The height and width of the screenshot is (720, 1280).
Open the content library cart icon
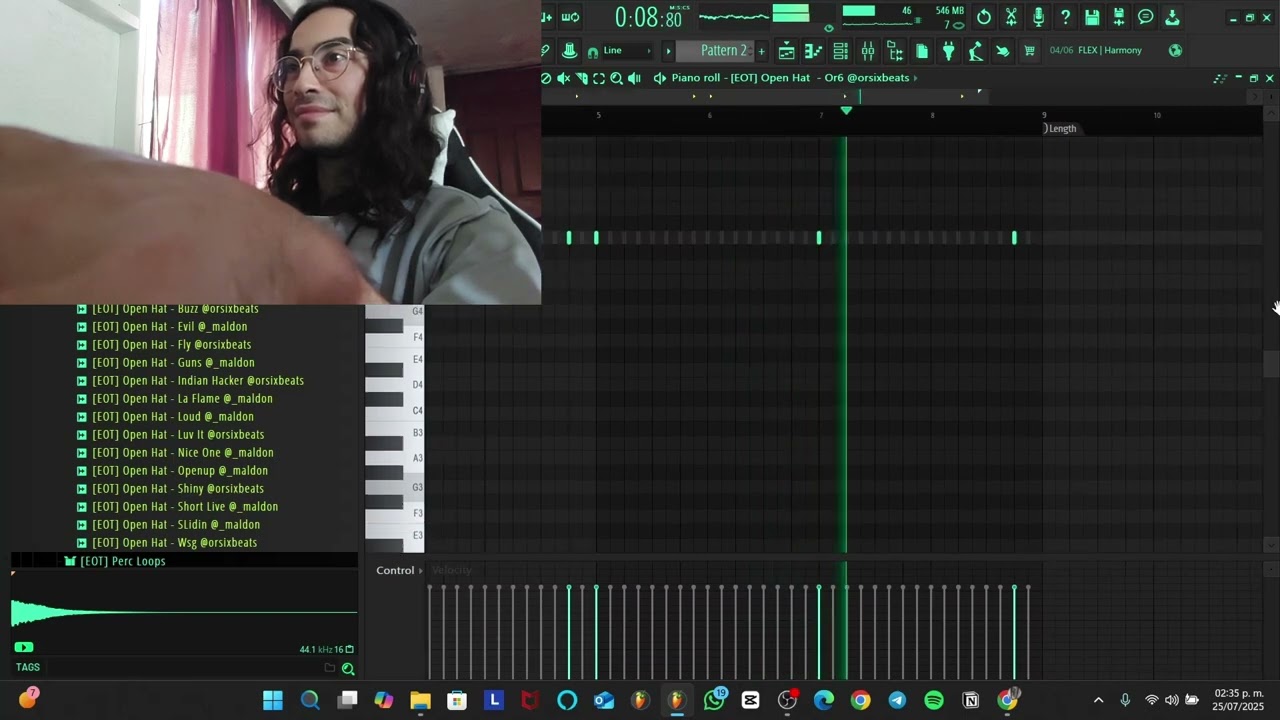point(1029,51)
